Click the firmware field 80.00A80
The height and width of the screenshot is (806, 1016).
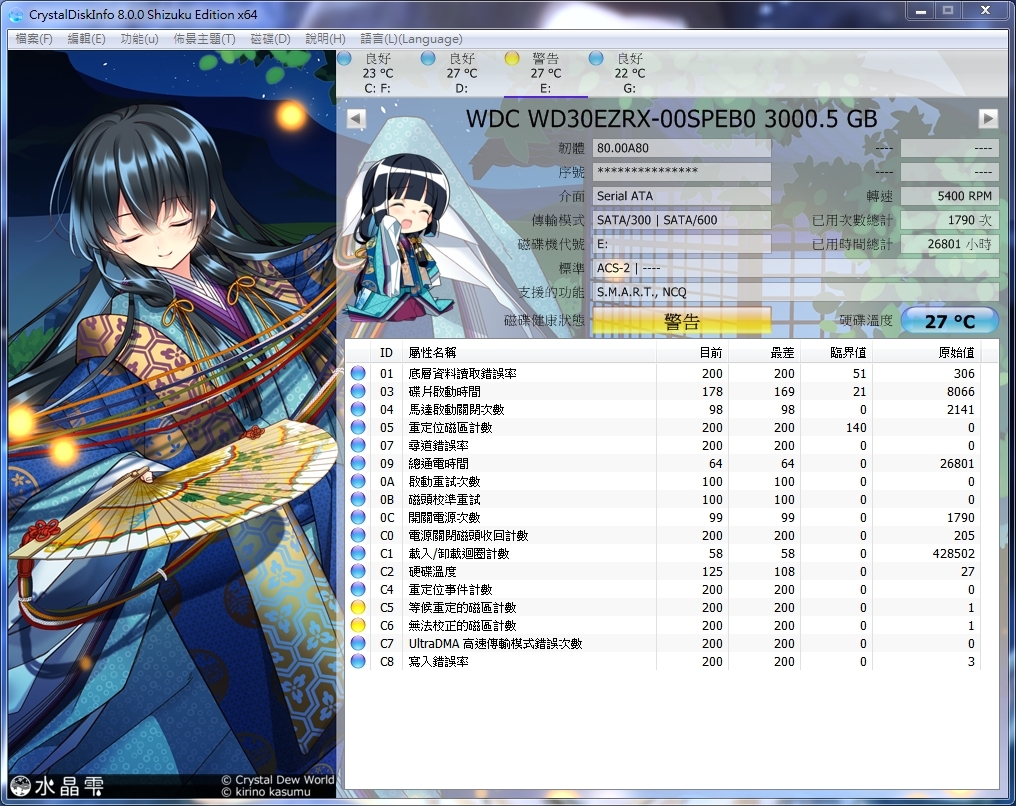pyautogui.click(x=682, y=148)
